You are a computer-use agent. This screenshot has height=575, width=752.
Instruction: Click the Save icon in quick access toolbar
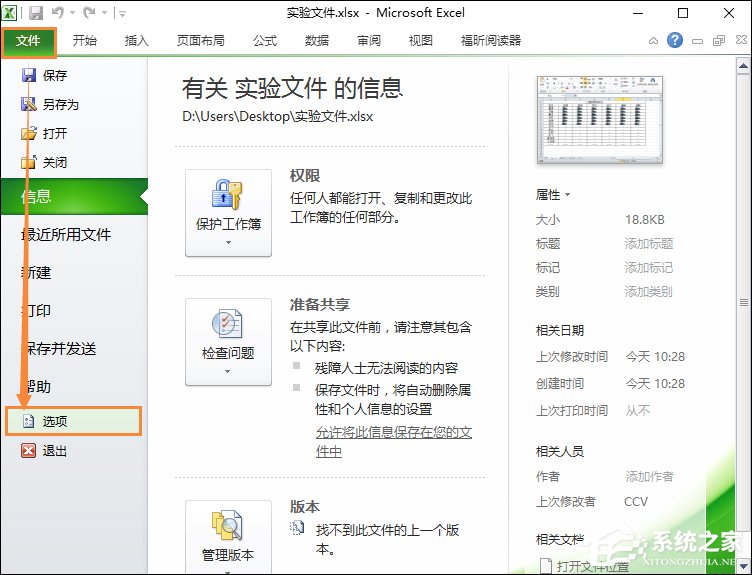coord(36,13)
